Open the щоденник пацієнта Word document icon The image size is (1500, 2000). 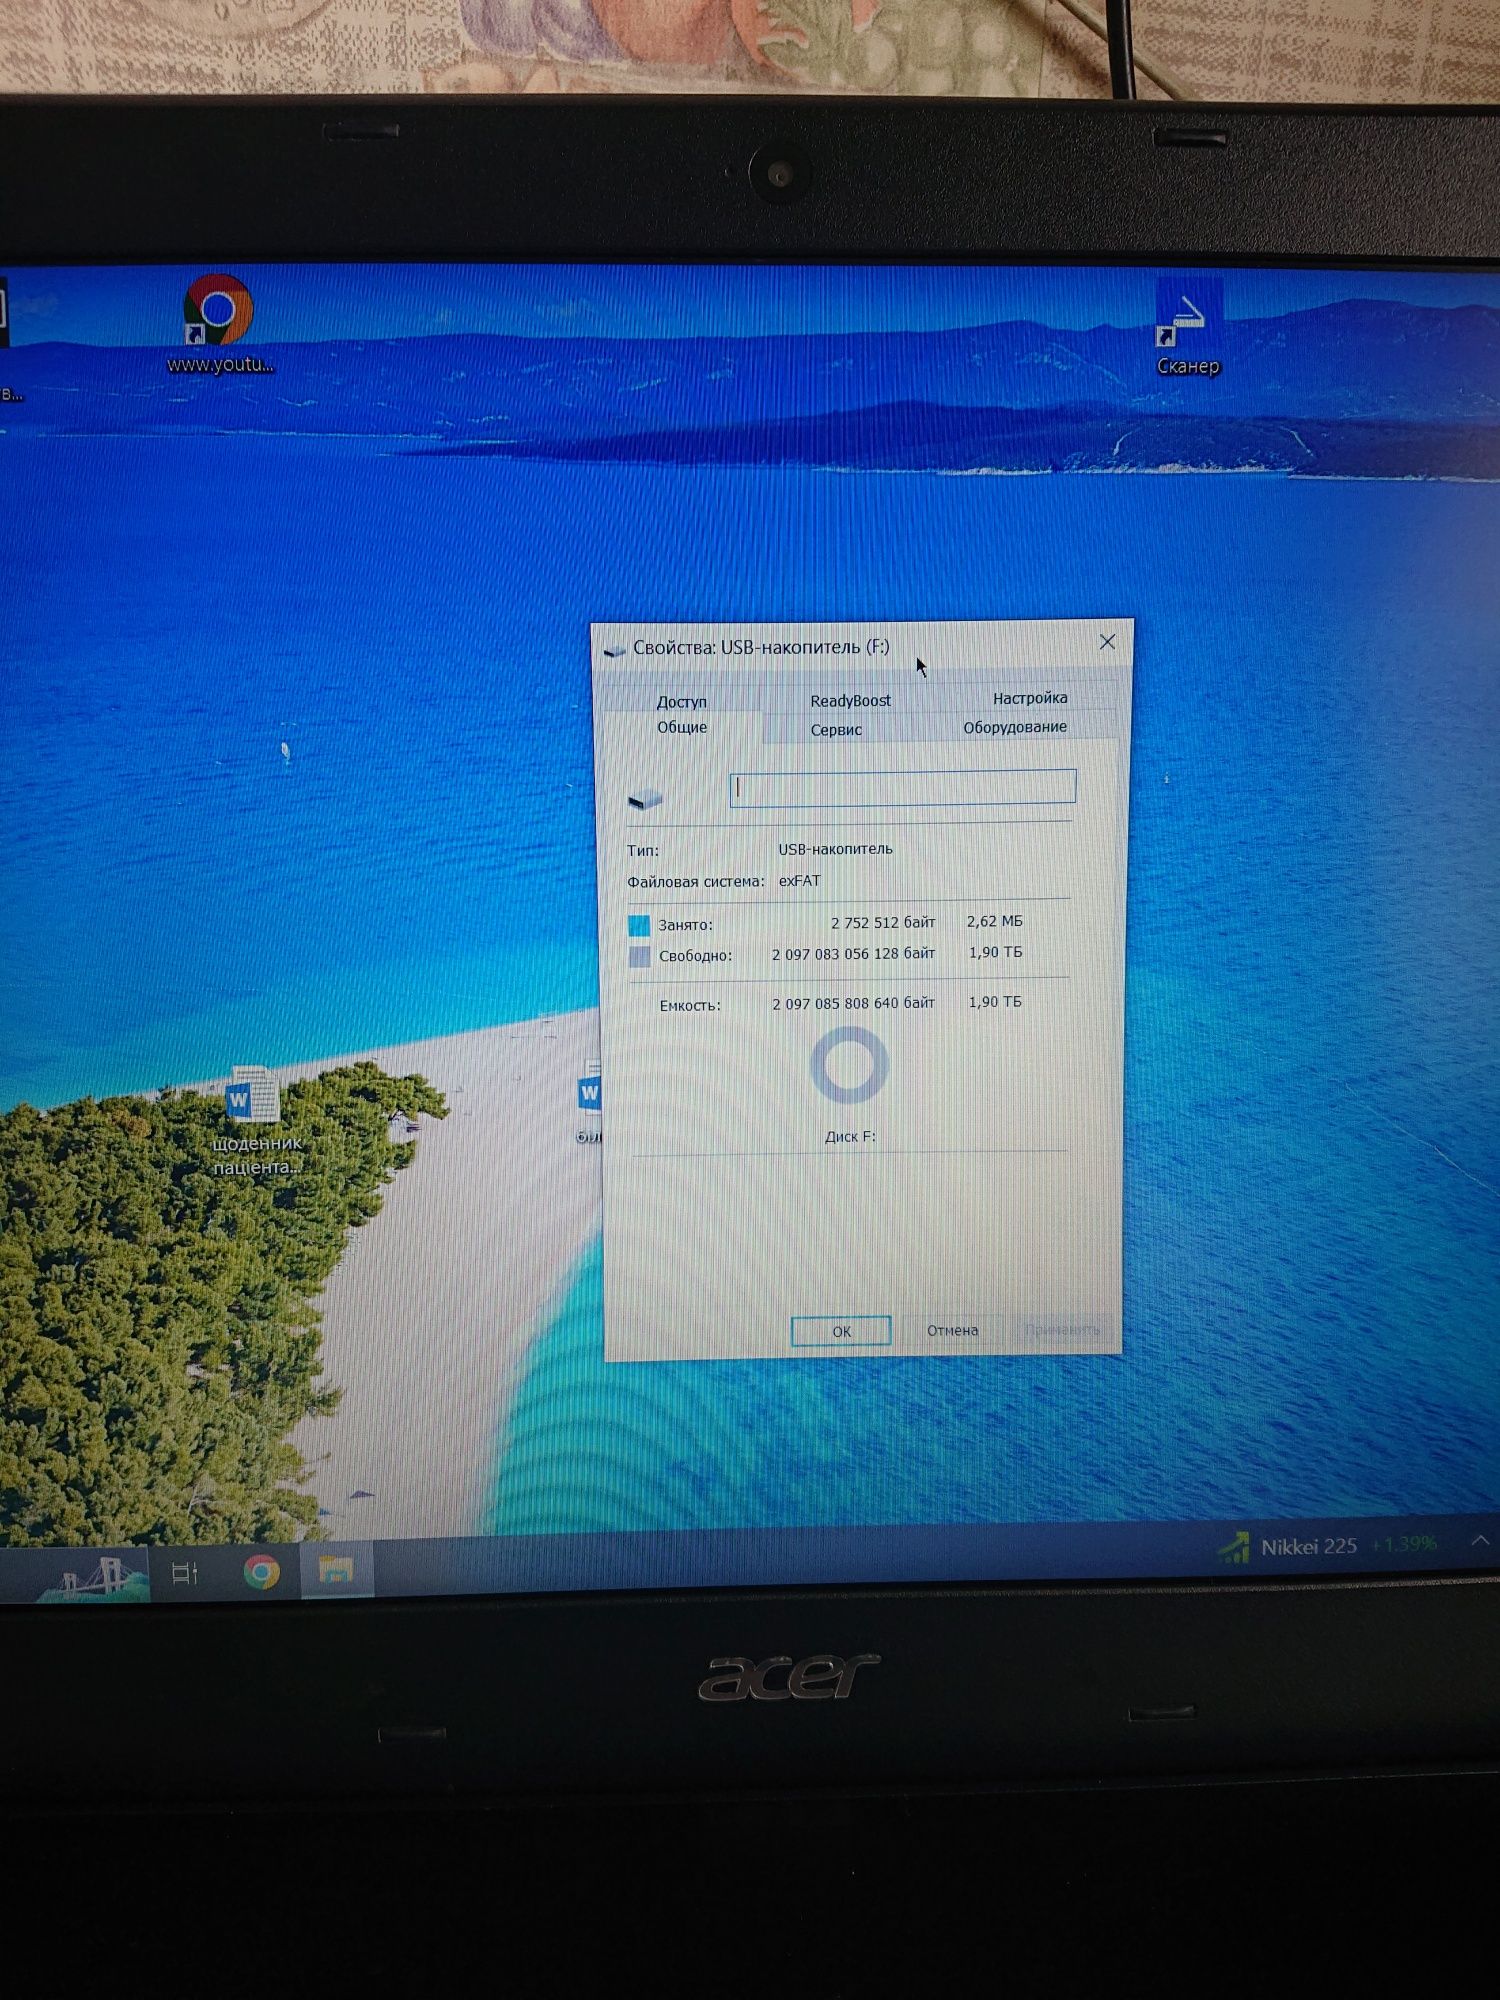(256, 1120)
